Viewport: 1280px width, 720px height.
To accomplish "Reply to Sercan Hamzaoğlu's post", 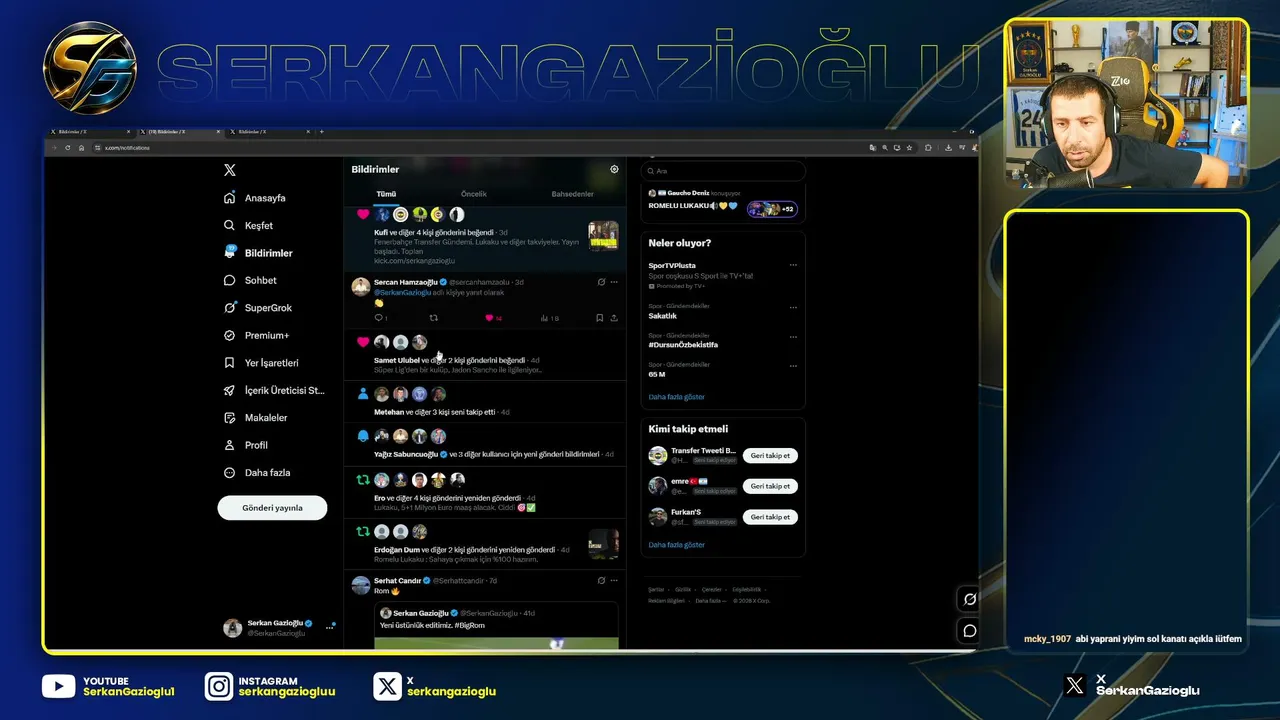I will tap(379, 318).
